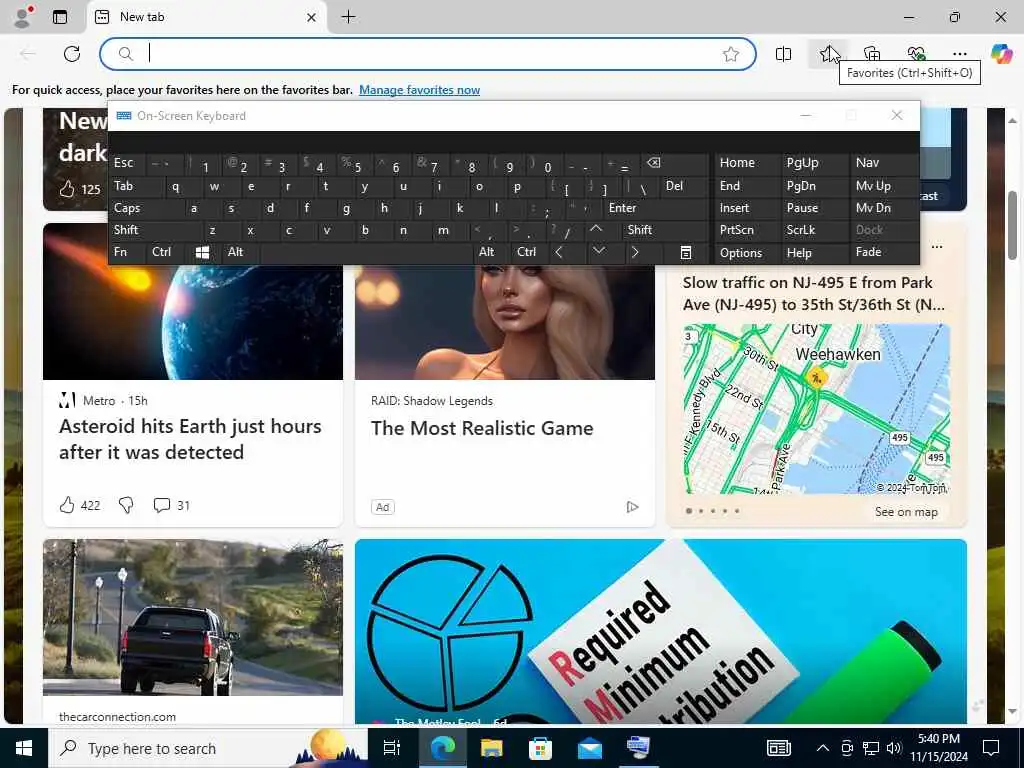Click the Start button
Screen dimensions: 1024x768
point(24,748)
